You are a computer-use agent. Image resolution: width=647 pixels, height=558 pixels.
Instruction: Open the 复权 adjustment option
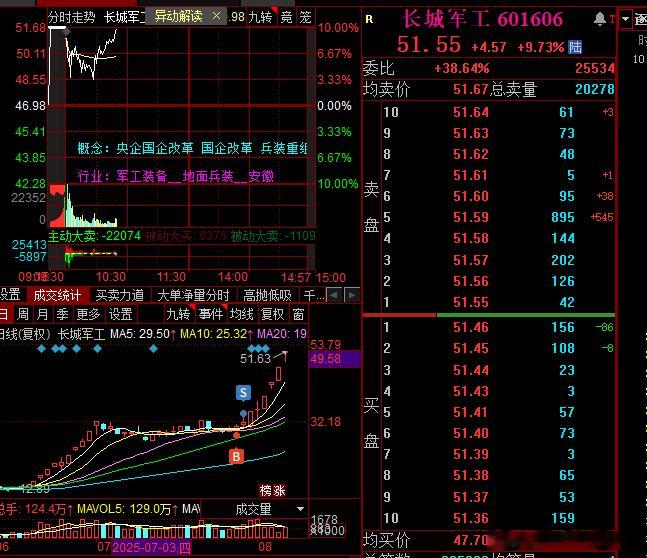click(272, 314)
